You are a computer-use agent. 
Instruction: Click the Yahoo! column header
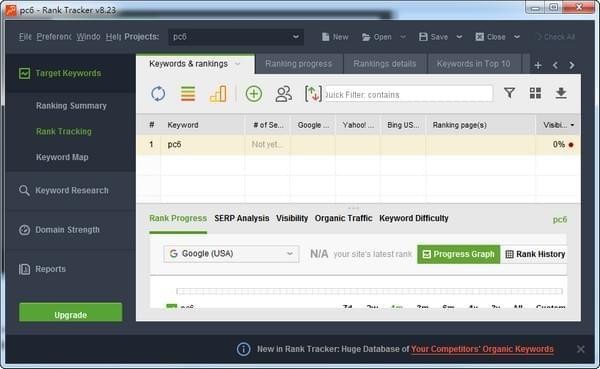click(x=358, y=125)
